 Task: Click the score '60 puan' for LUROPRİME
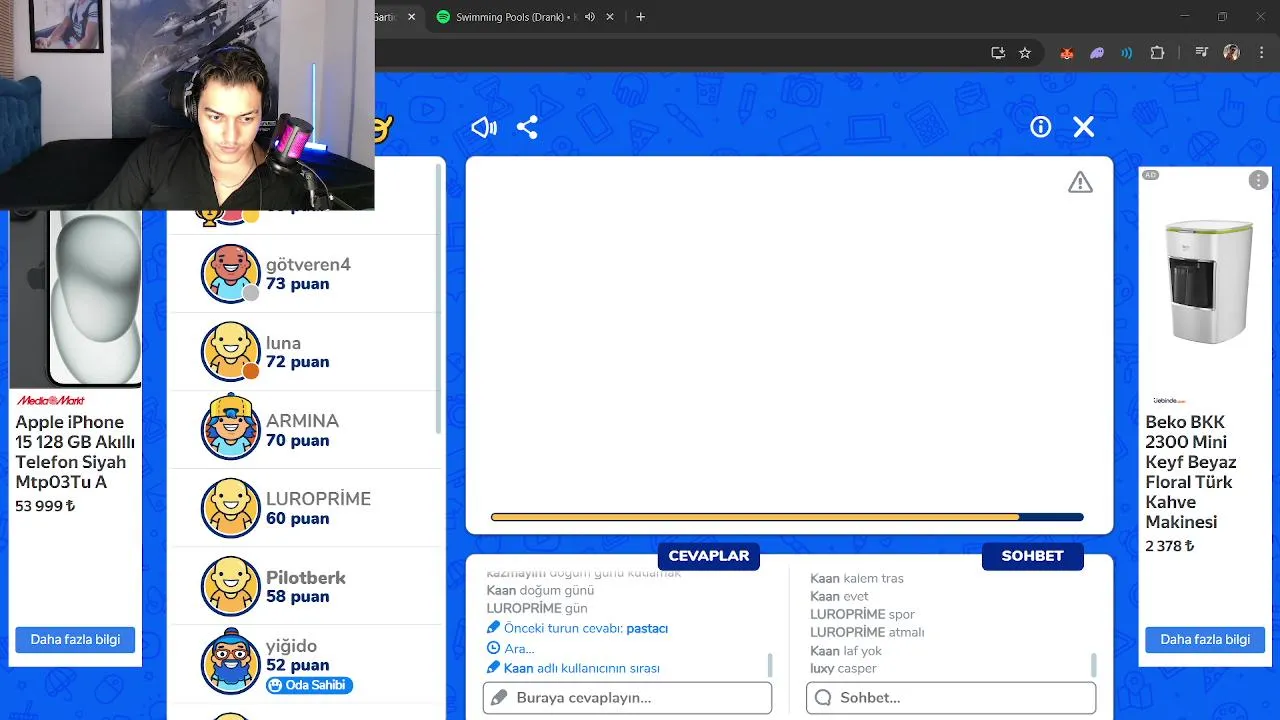297,519
